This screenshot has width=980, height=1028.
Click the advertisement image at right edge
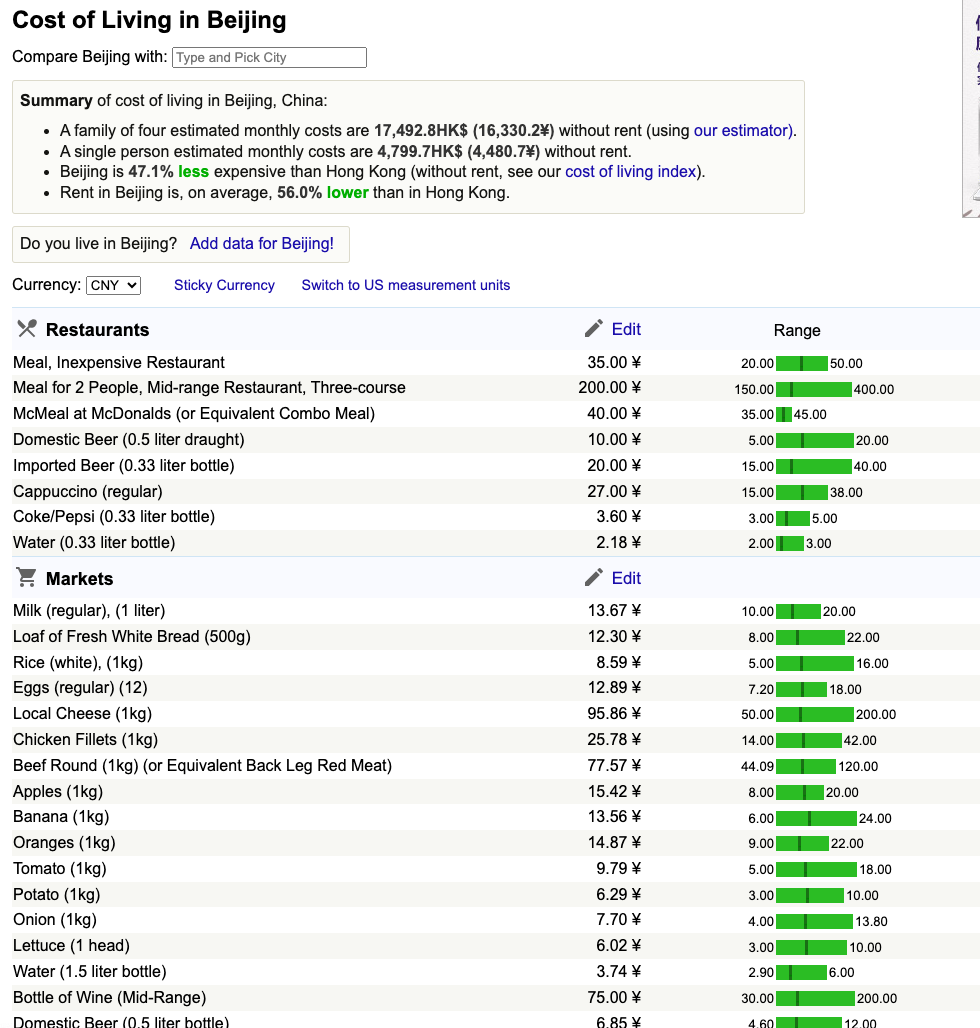pos(971,110)
